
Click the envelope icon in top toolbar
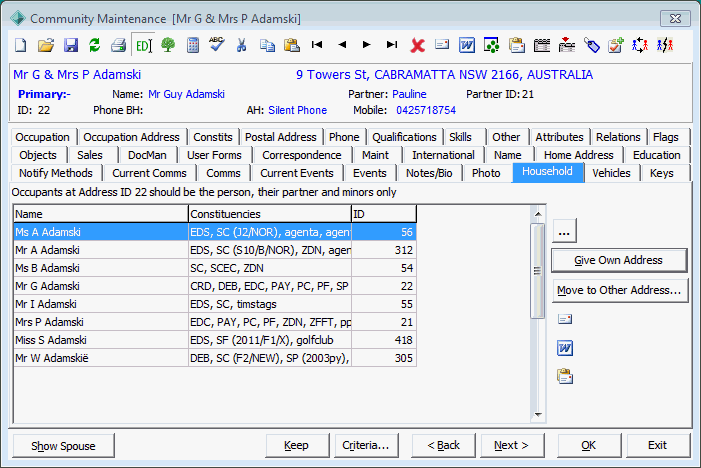point(442,44)
